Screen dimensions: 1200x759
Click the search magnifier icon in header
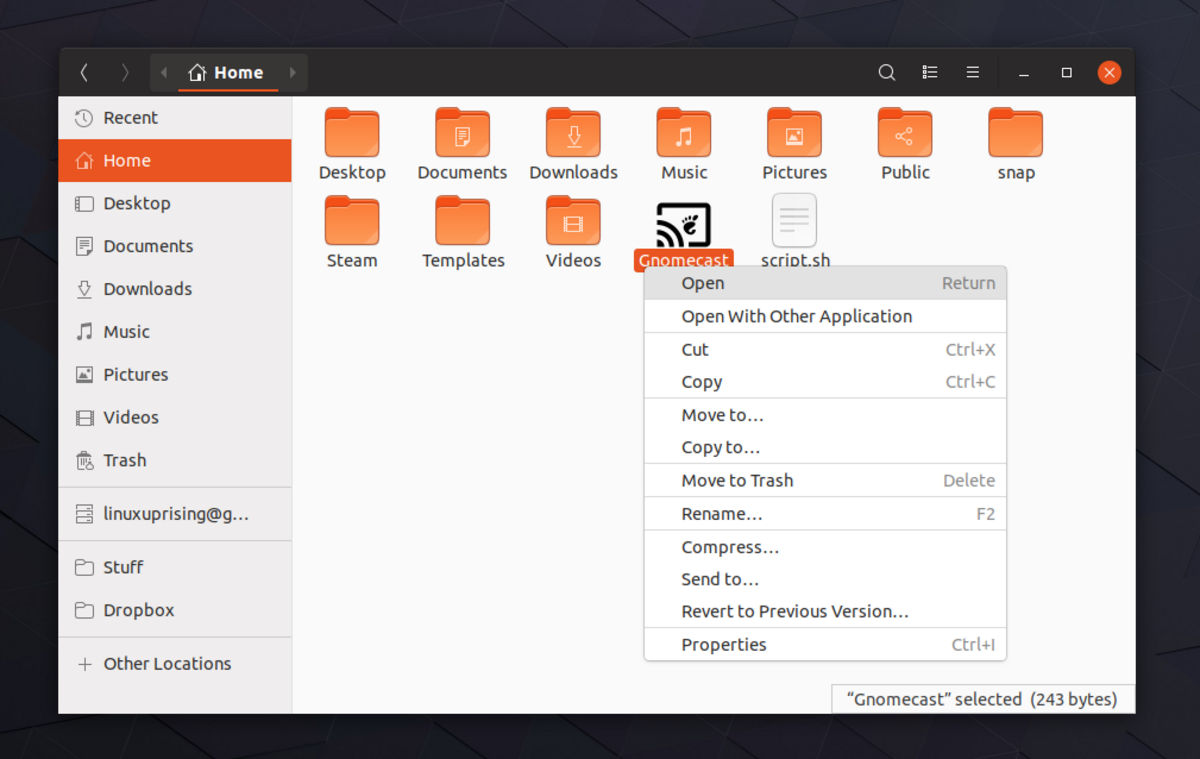(x=886, y=72)
